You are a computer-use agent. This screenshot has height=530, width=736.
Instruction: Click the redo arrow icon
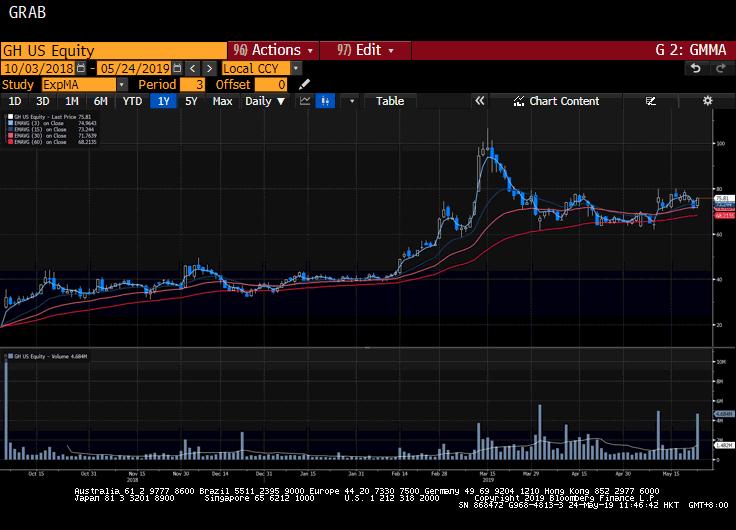coord(720,68)
